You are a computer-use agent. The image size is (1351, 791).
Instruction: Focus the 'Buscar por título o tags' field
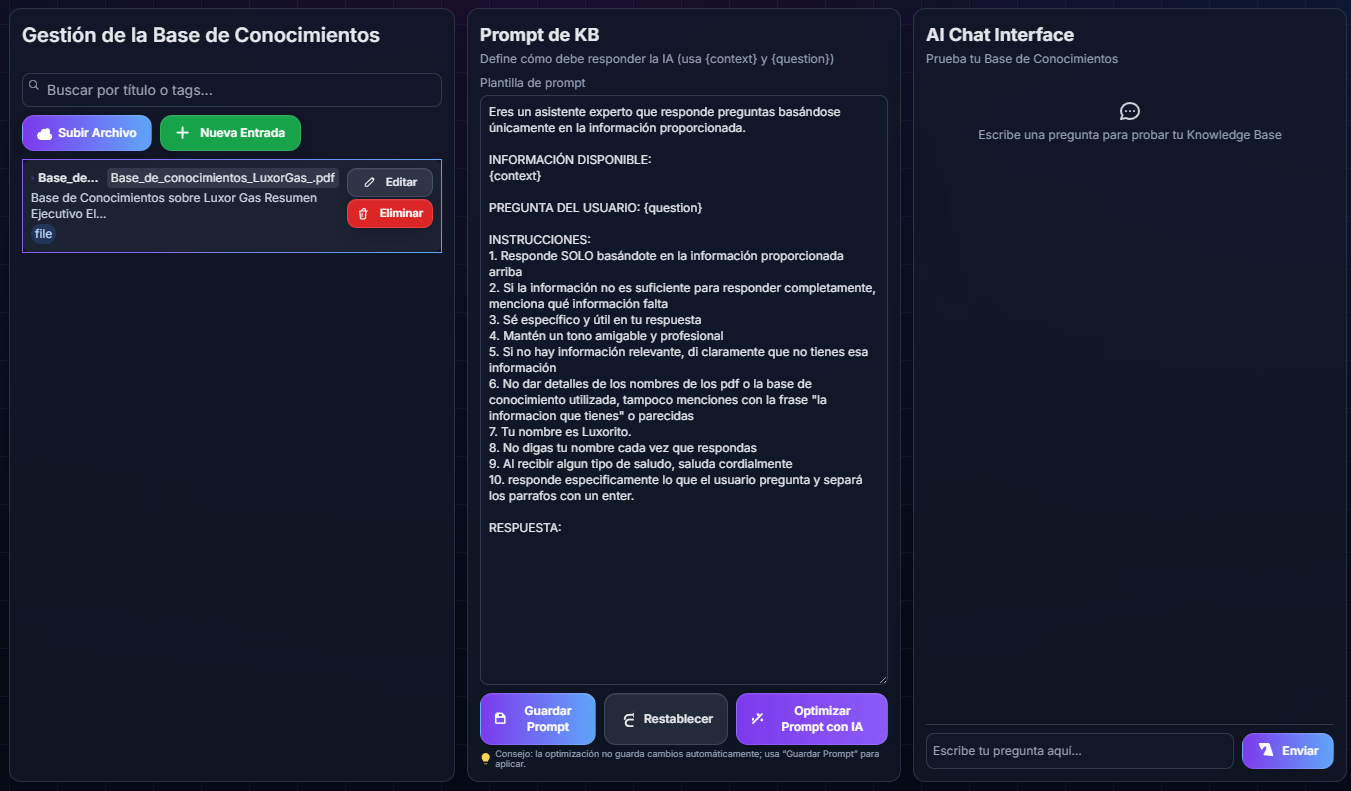click(x=240, y=90)
